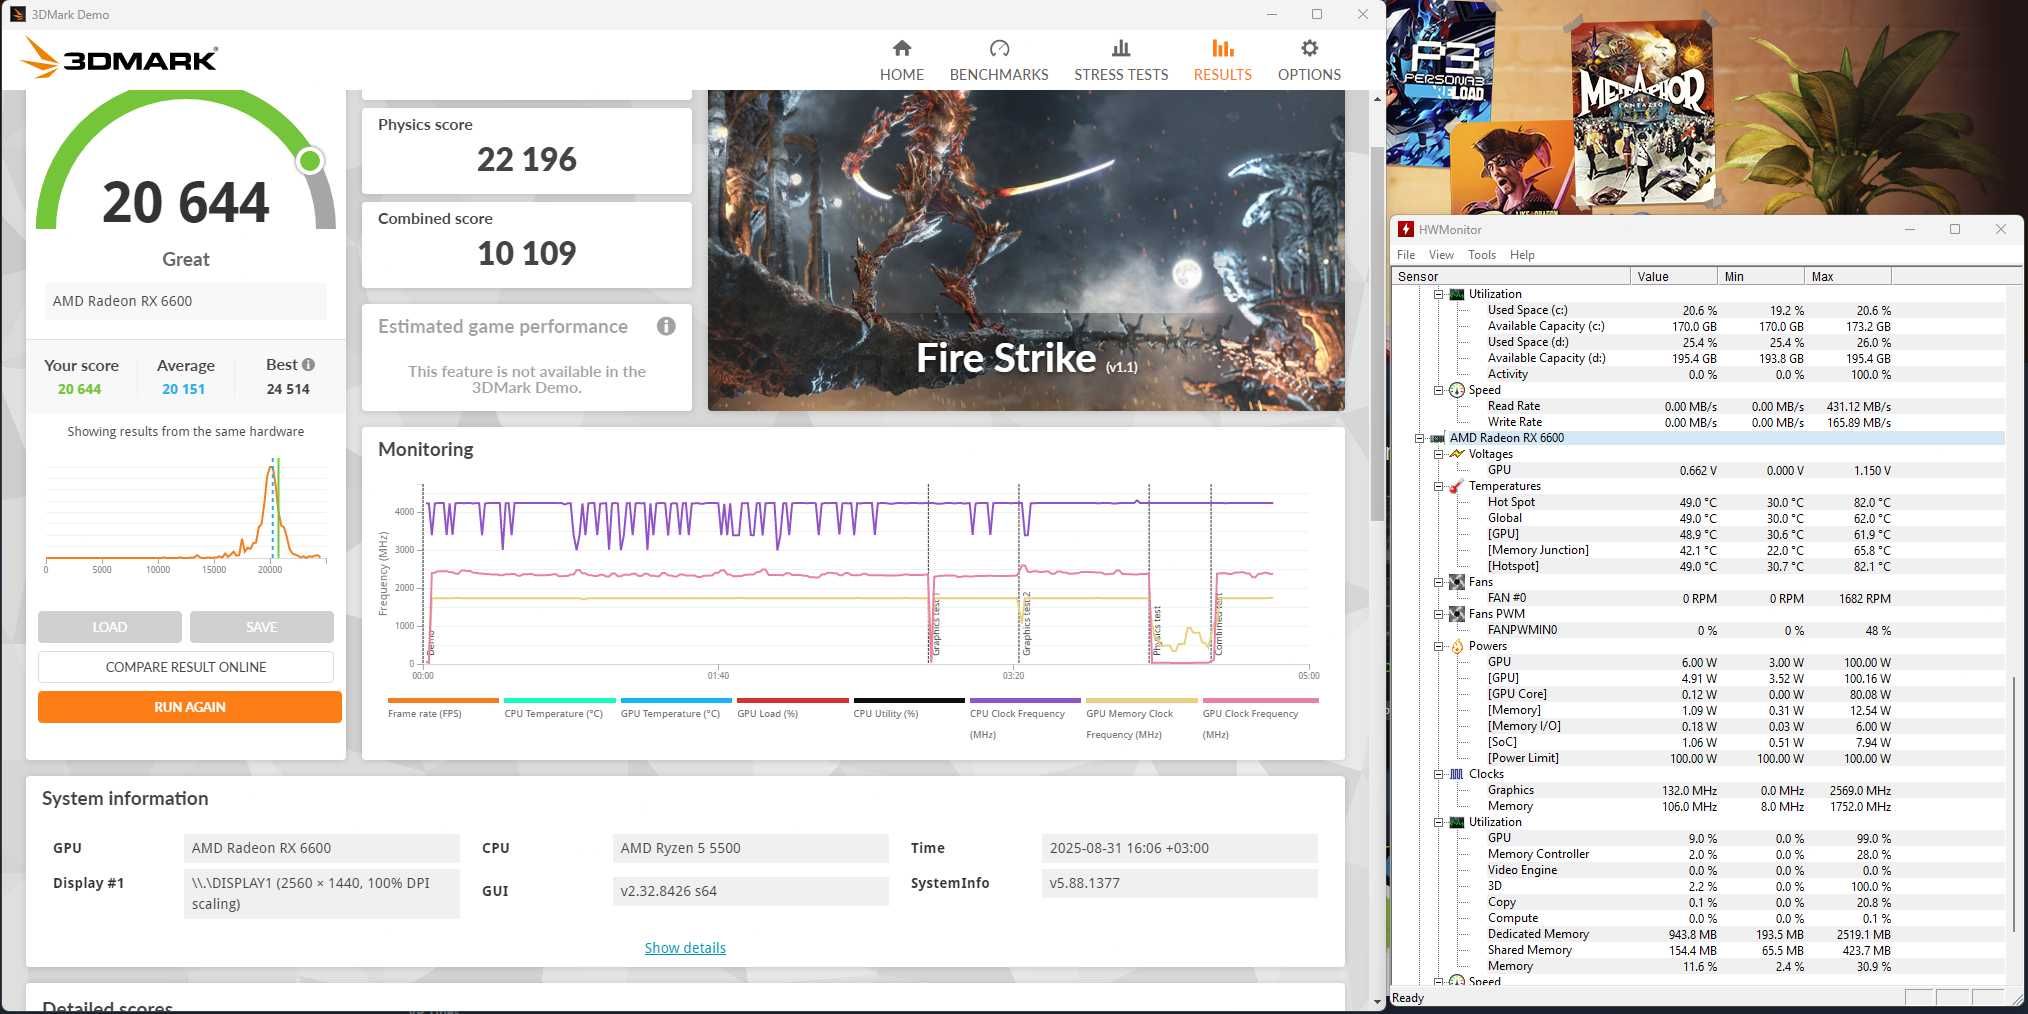This screenshot has width=2028, height=1014.
Task: Click the Benchmarks gauge icon
Action: pyautogui.click(x=999, y=48)
